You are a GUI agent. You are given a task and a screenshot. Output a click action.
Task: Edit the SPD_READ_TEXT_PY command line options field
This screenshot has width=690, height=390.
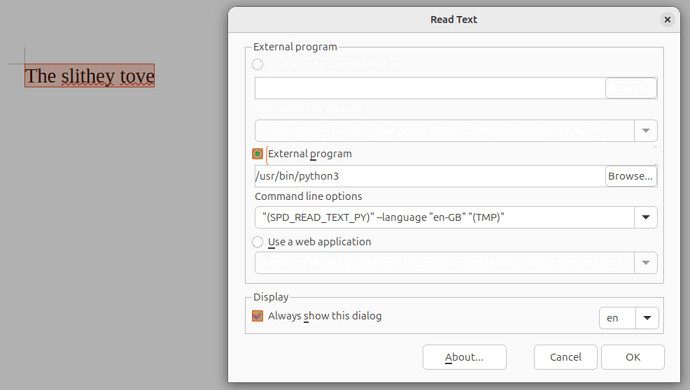(x=444, y=217)
